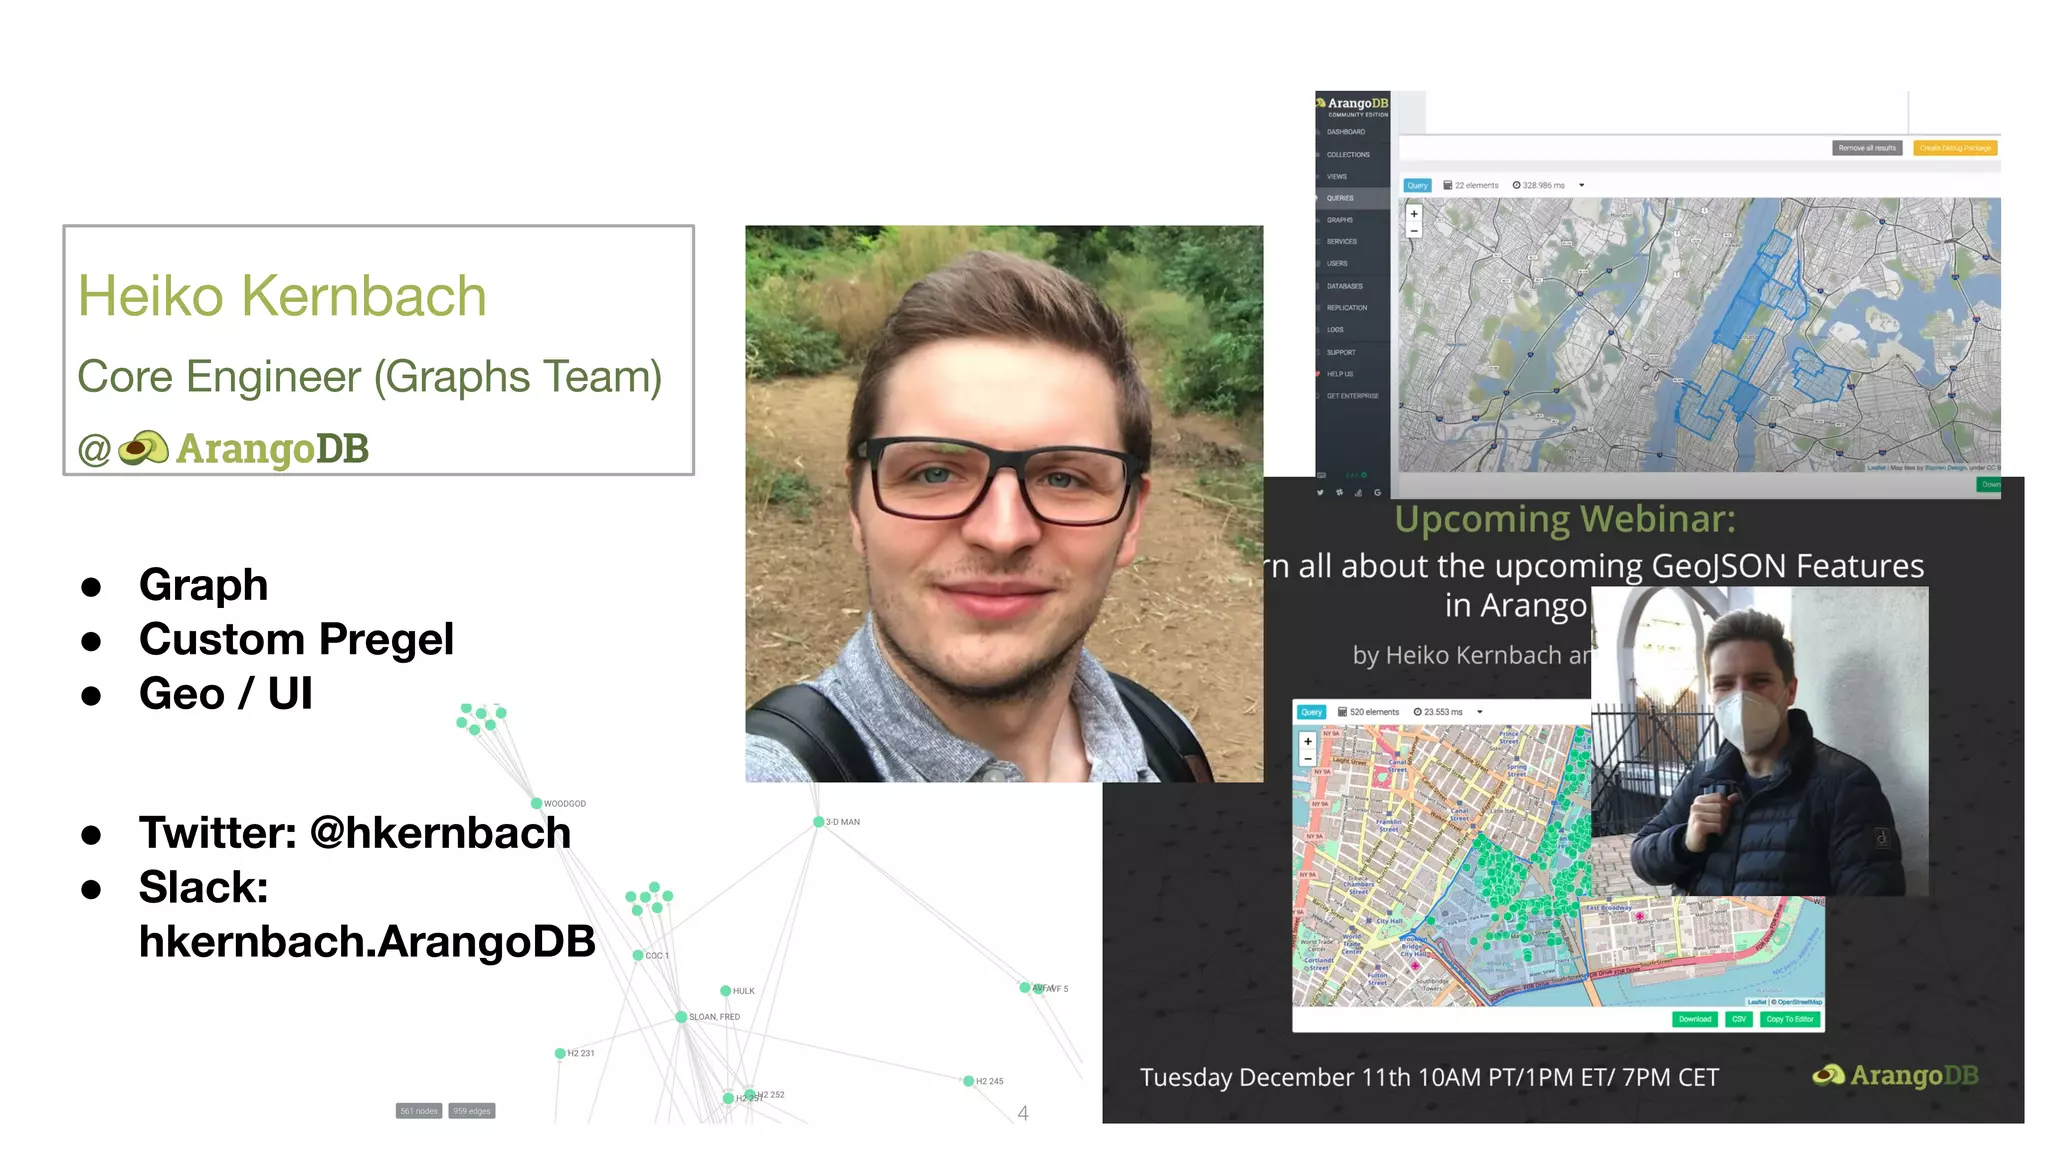
Task: Click the Custom Pregel bullet
Action: 296,639
